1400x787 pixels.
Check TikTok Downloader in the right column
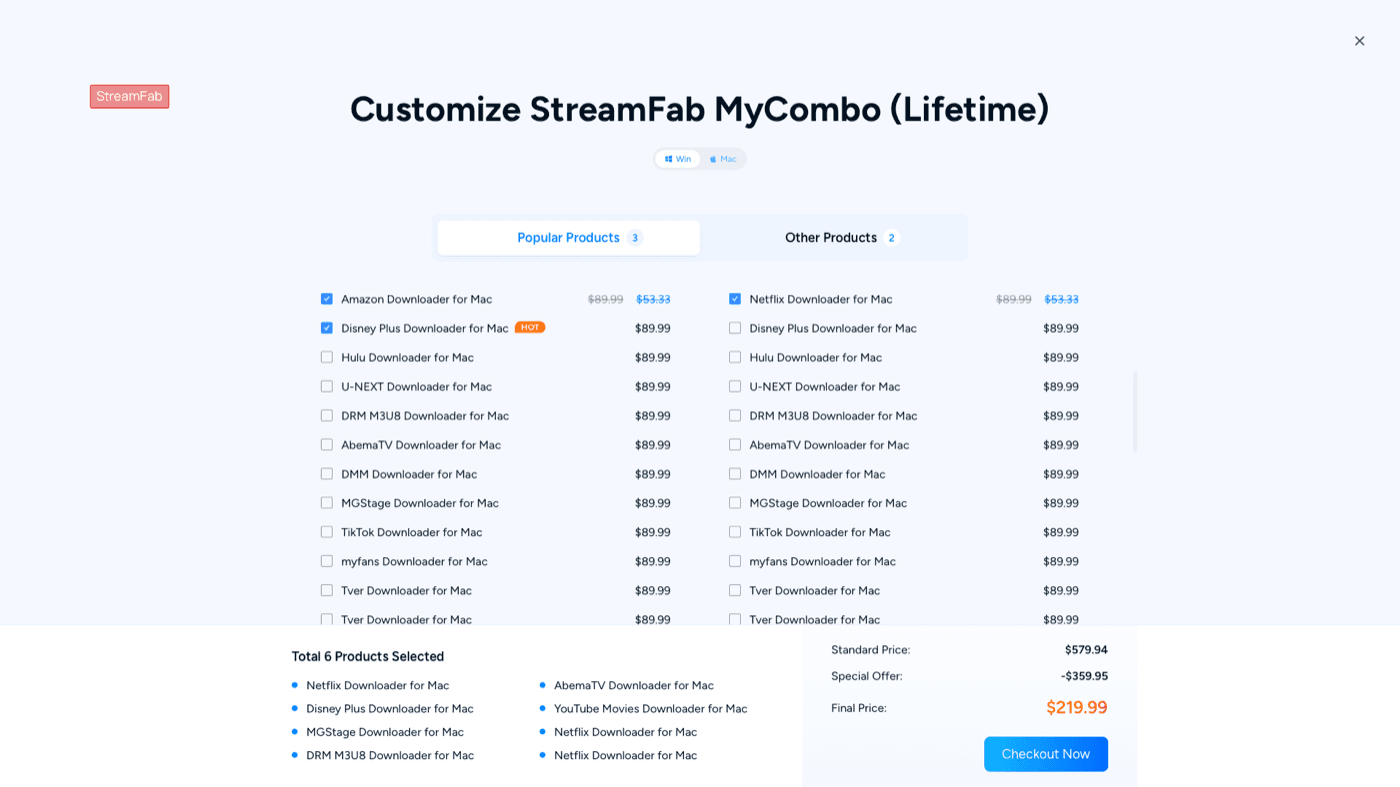735,532
